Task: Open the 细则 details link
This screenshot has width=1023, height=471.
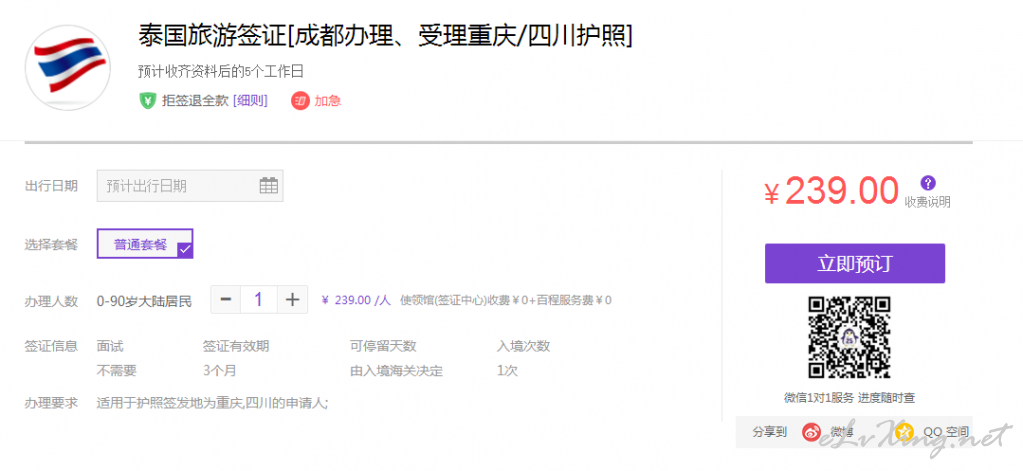Action: pyautogui.click(x=250, y=100)
